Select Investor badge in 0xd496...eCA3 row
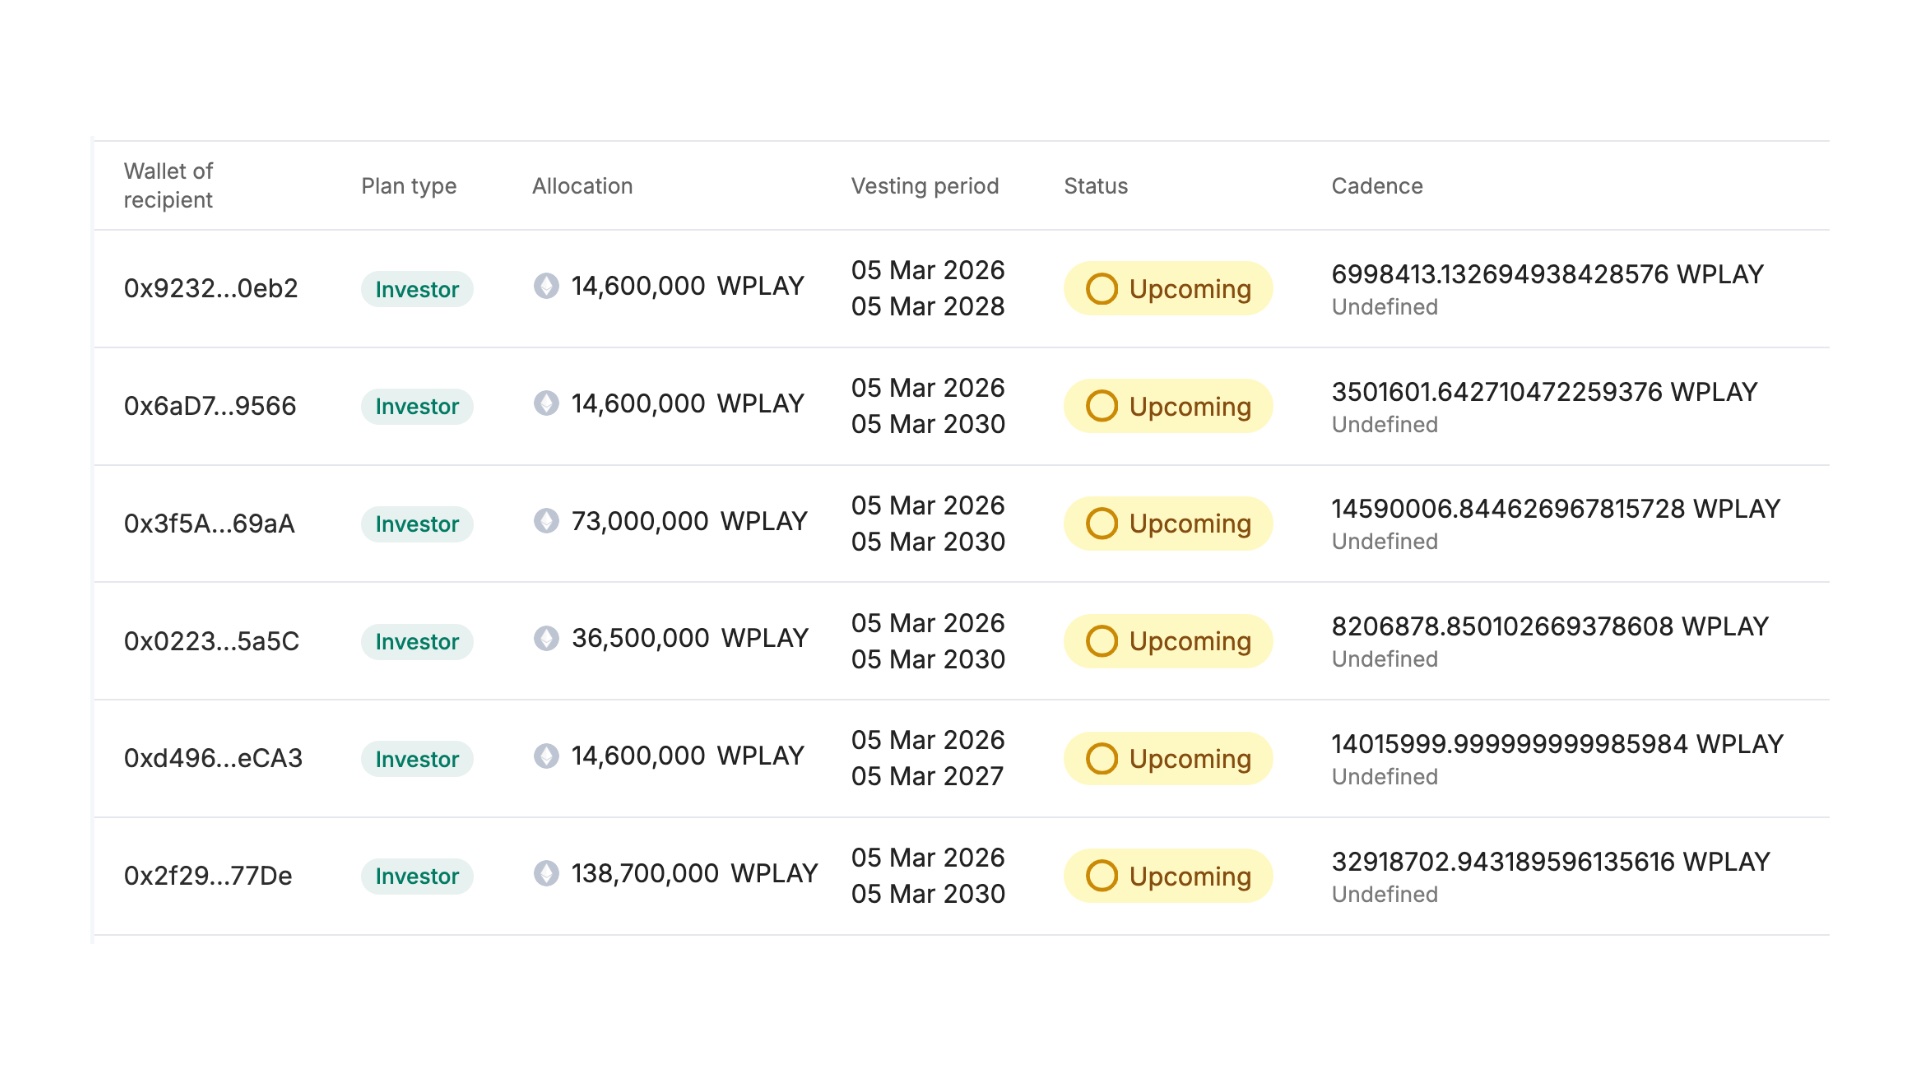The width and height of the screenshot is (1920, 1080). tap(417, 759)
